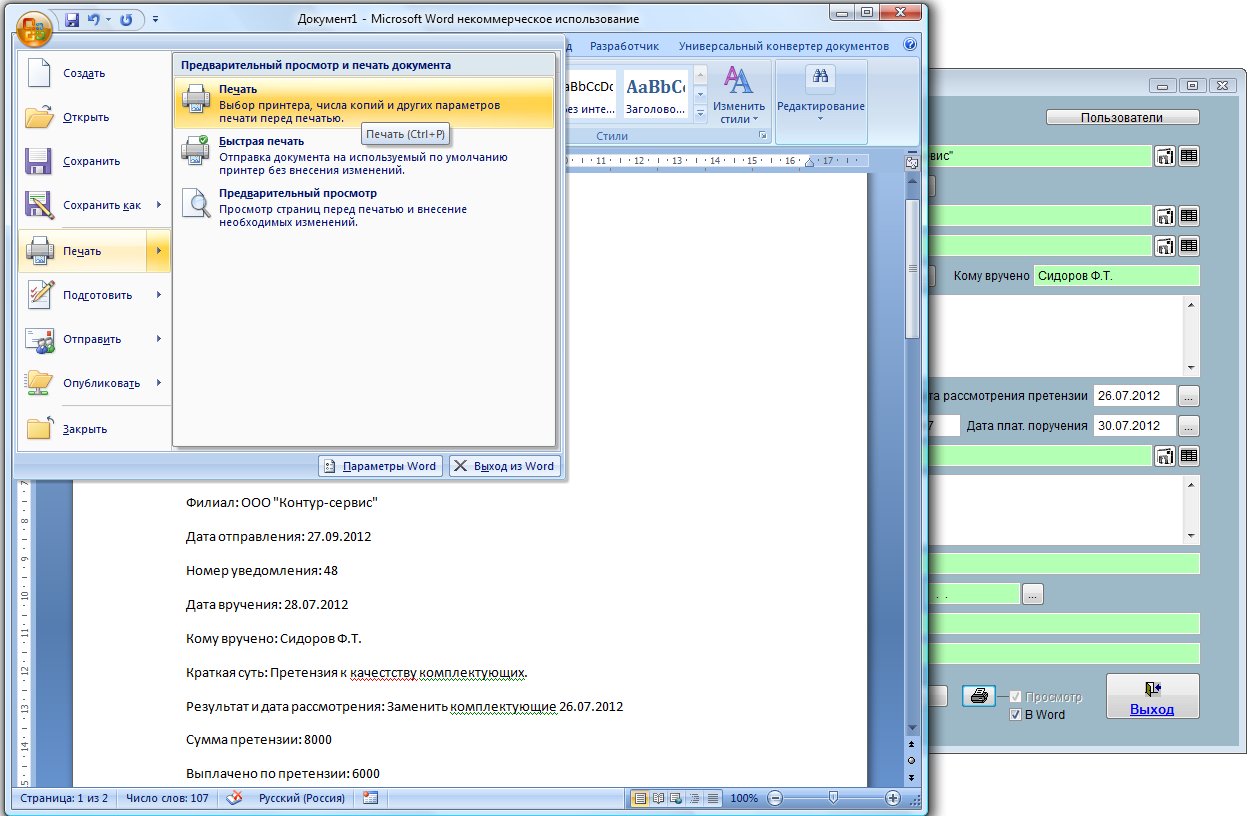Choose Сохранить in the Office menu
Viewport: 1251px width, 816px height.
(x=94, y=161)
